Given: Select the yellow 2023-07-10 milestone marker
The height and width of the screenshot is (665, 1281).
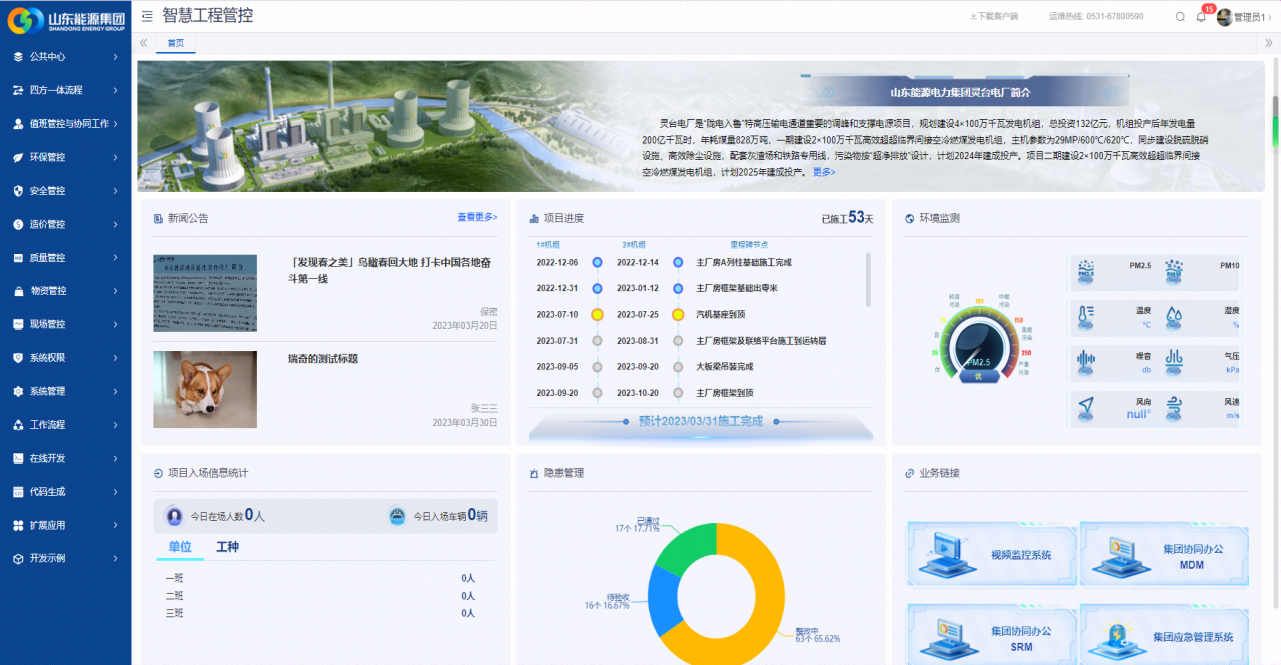Looking at the screenshot, I should click(x=597, y=314).
